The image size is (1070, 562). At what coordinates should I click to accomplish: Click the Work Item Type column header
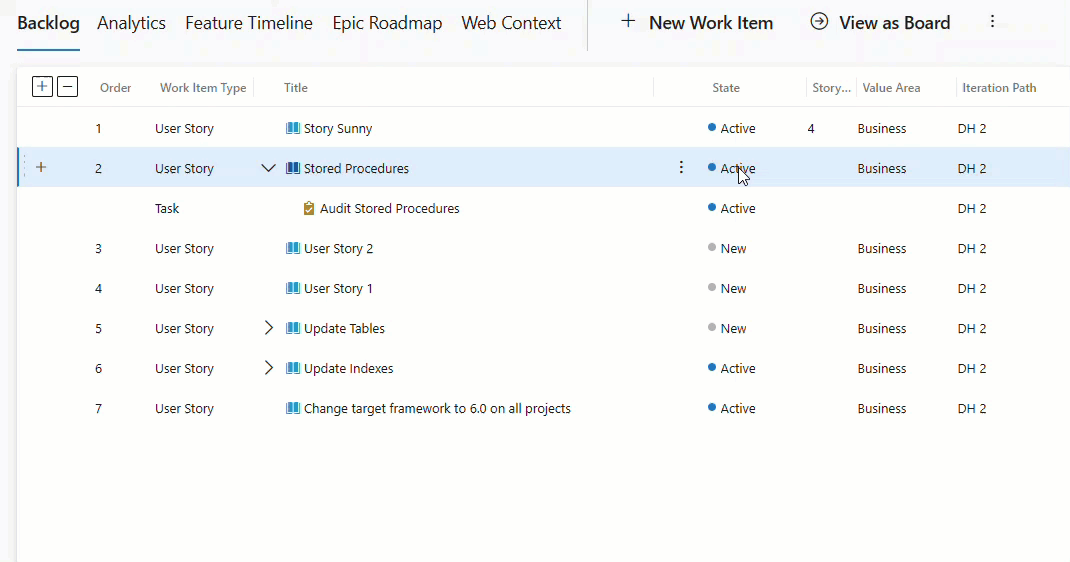coord(203,88)
